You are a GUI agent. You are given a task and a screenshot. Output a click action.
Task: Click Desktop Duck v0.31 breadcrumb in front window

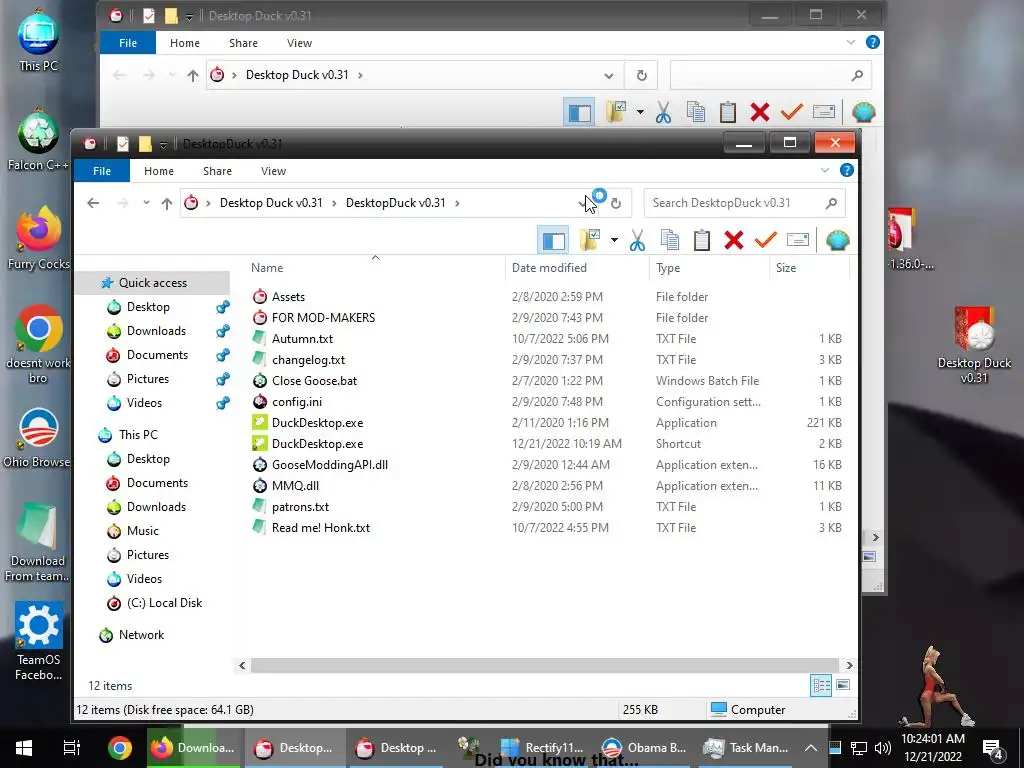point(271,203)
